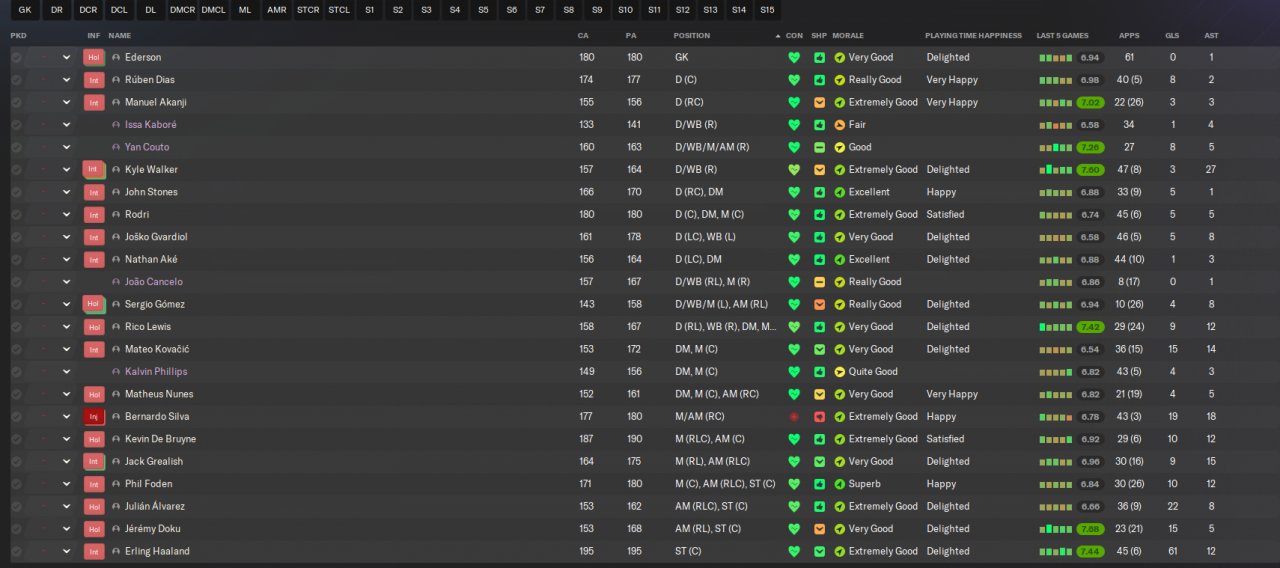Click the profile icon beside Rico Lewis
The height and width of the screenshot is (568, 1280).
116,327
